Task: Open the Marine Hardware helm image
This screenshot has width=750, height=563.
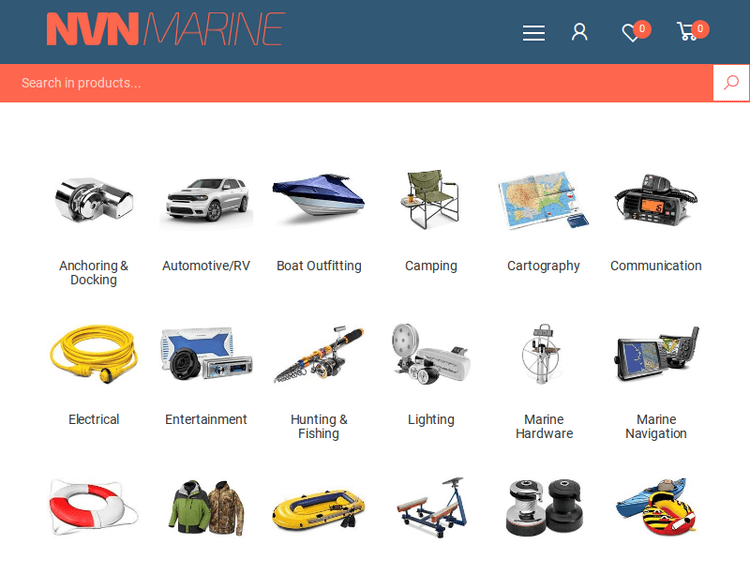Action: coord(541,354)
